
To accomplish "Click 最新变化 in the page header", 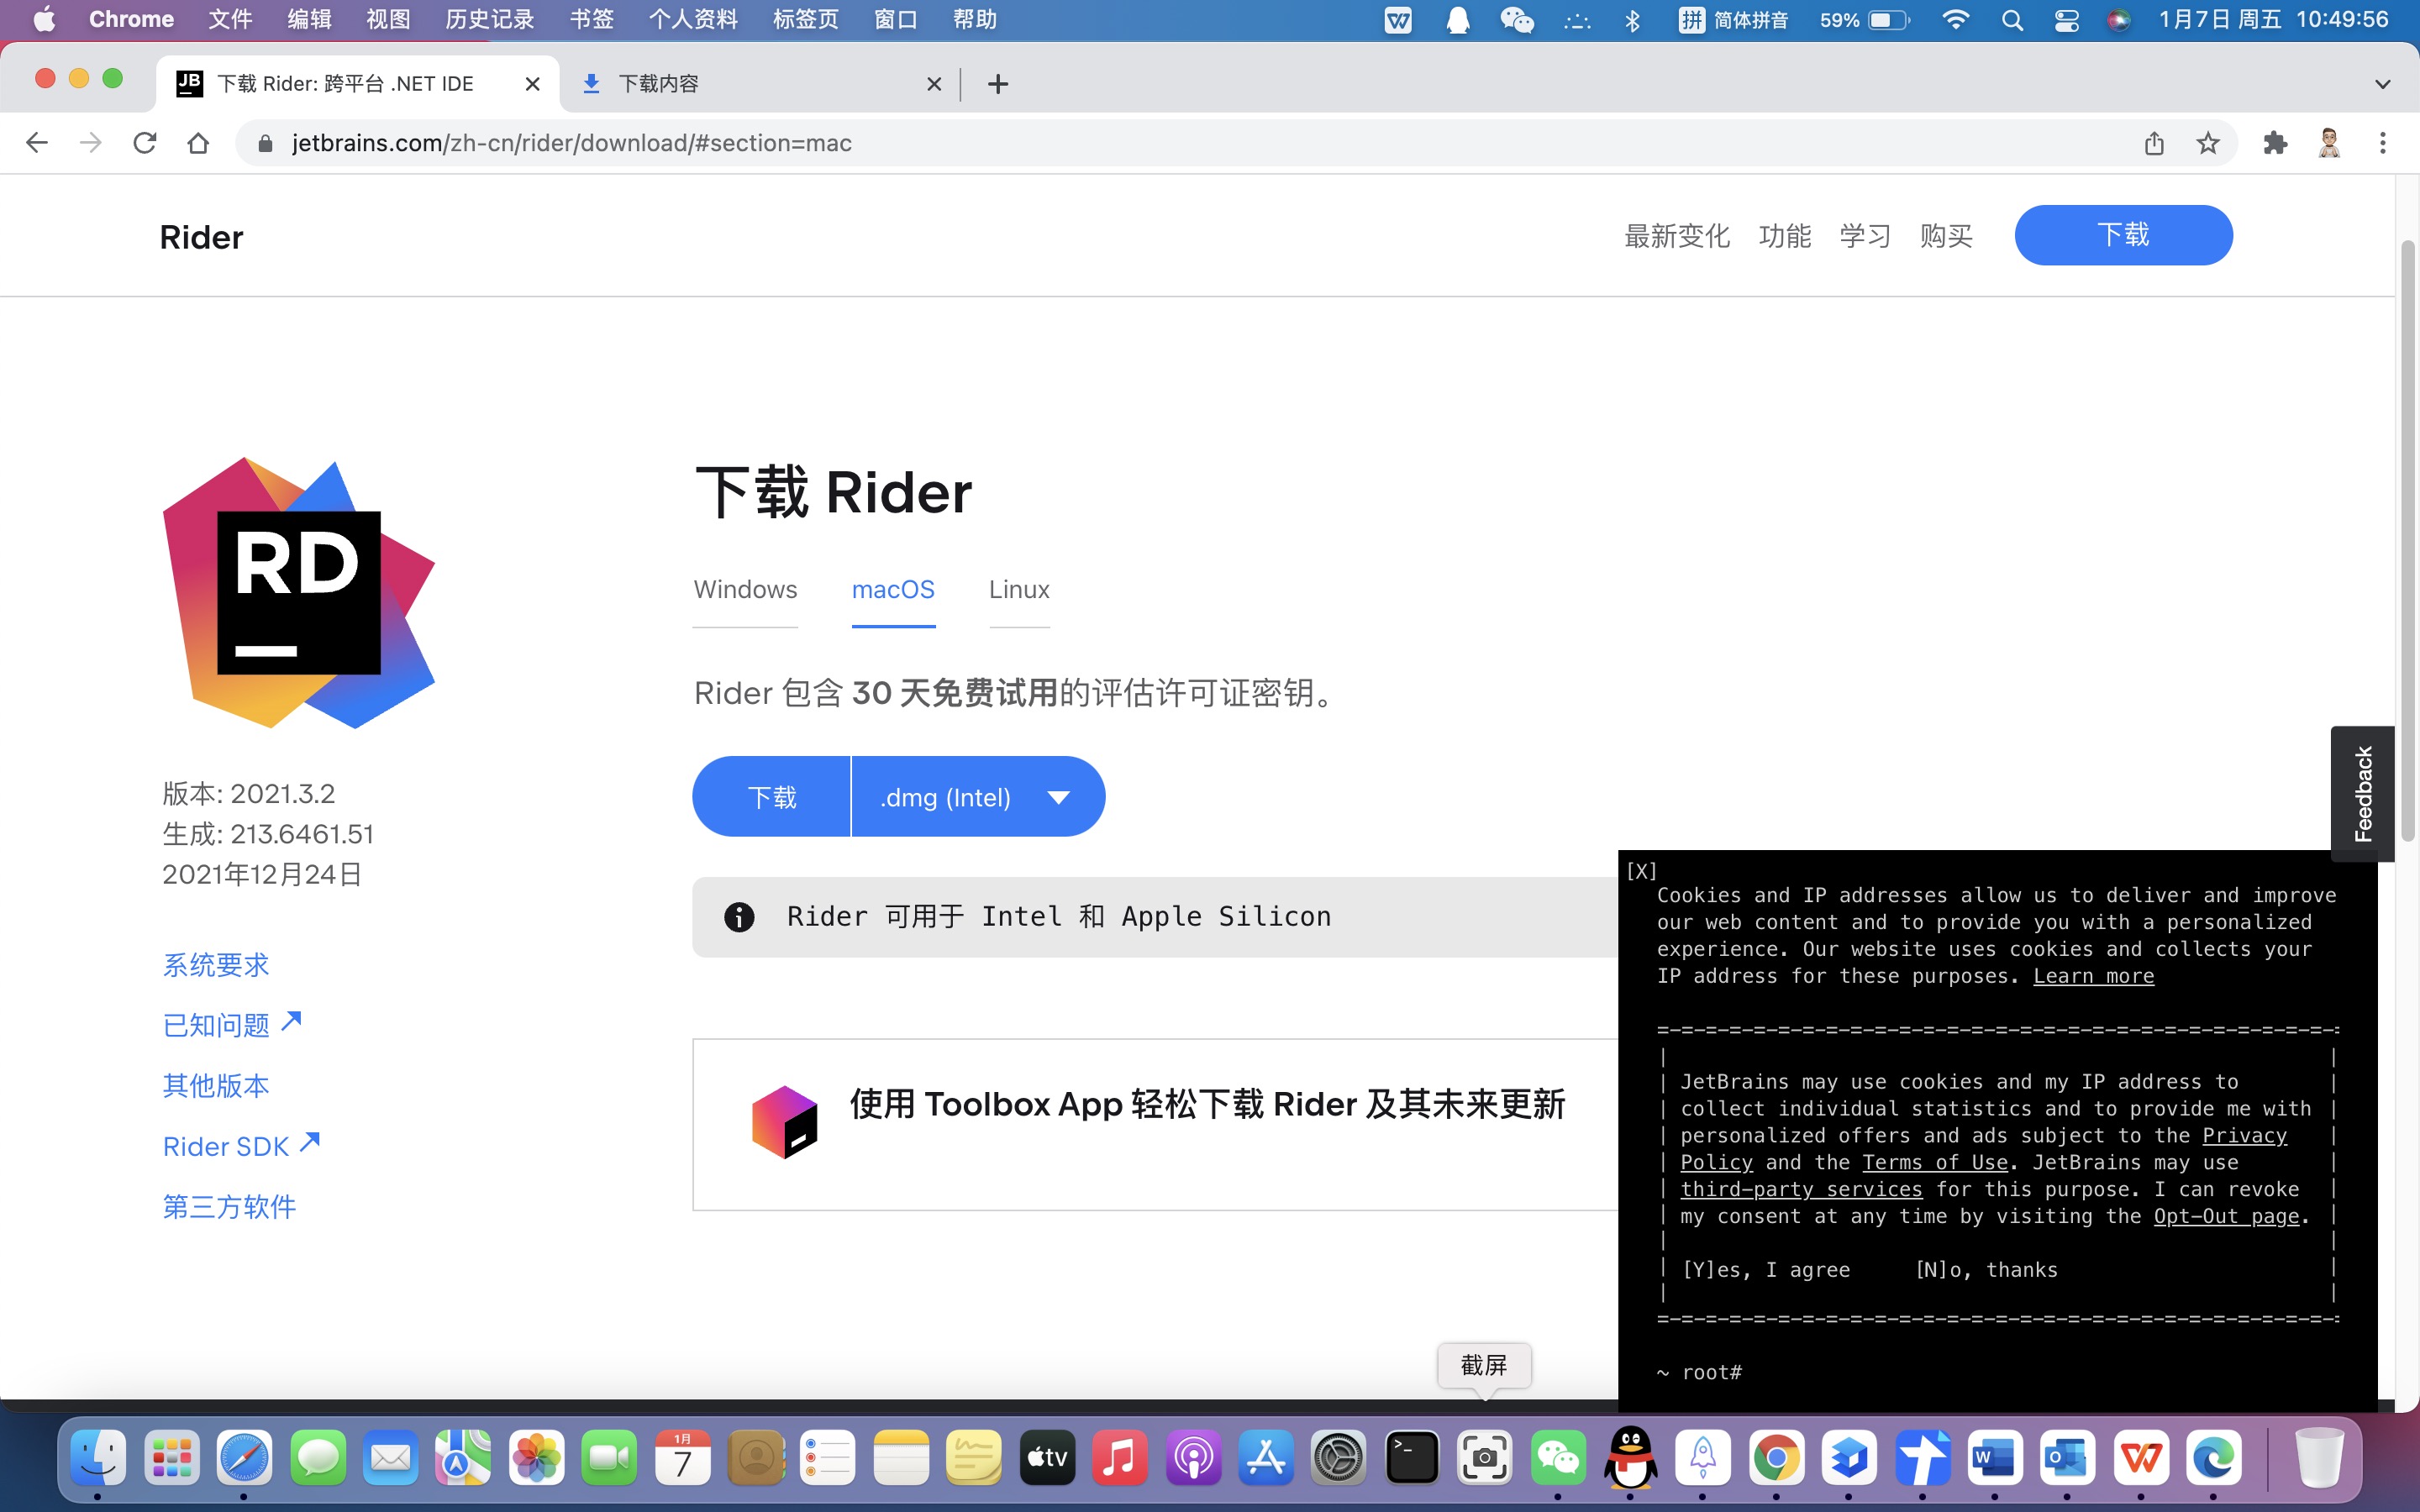I will tap(1676, 236).
